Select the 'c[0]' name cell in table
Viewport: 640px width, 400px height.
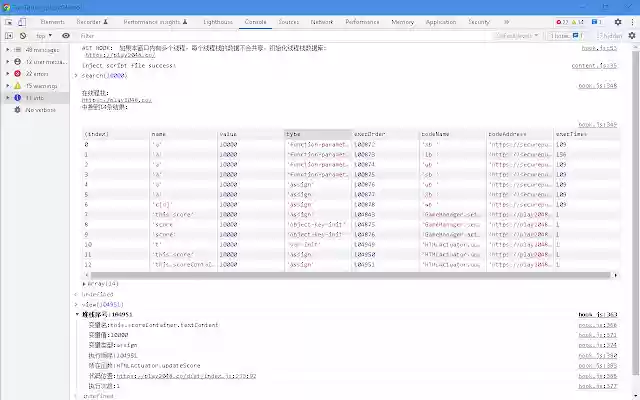pos(183,205)
